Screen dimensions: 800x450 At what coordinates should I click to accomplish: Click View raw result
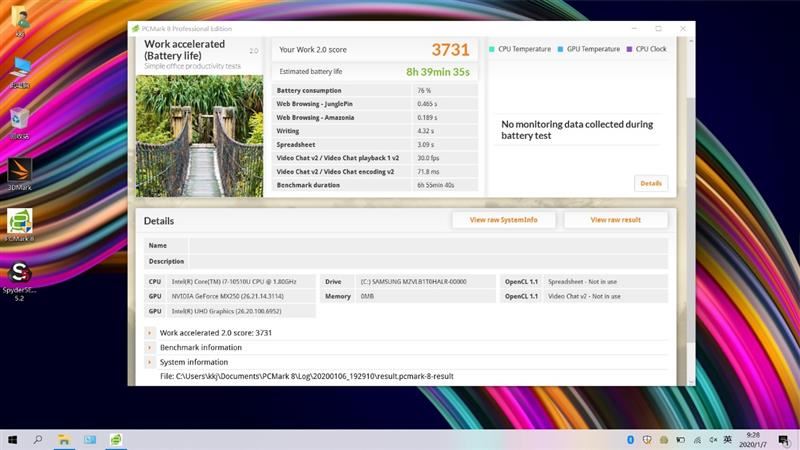(615, 220)
